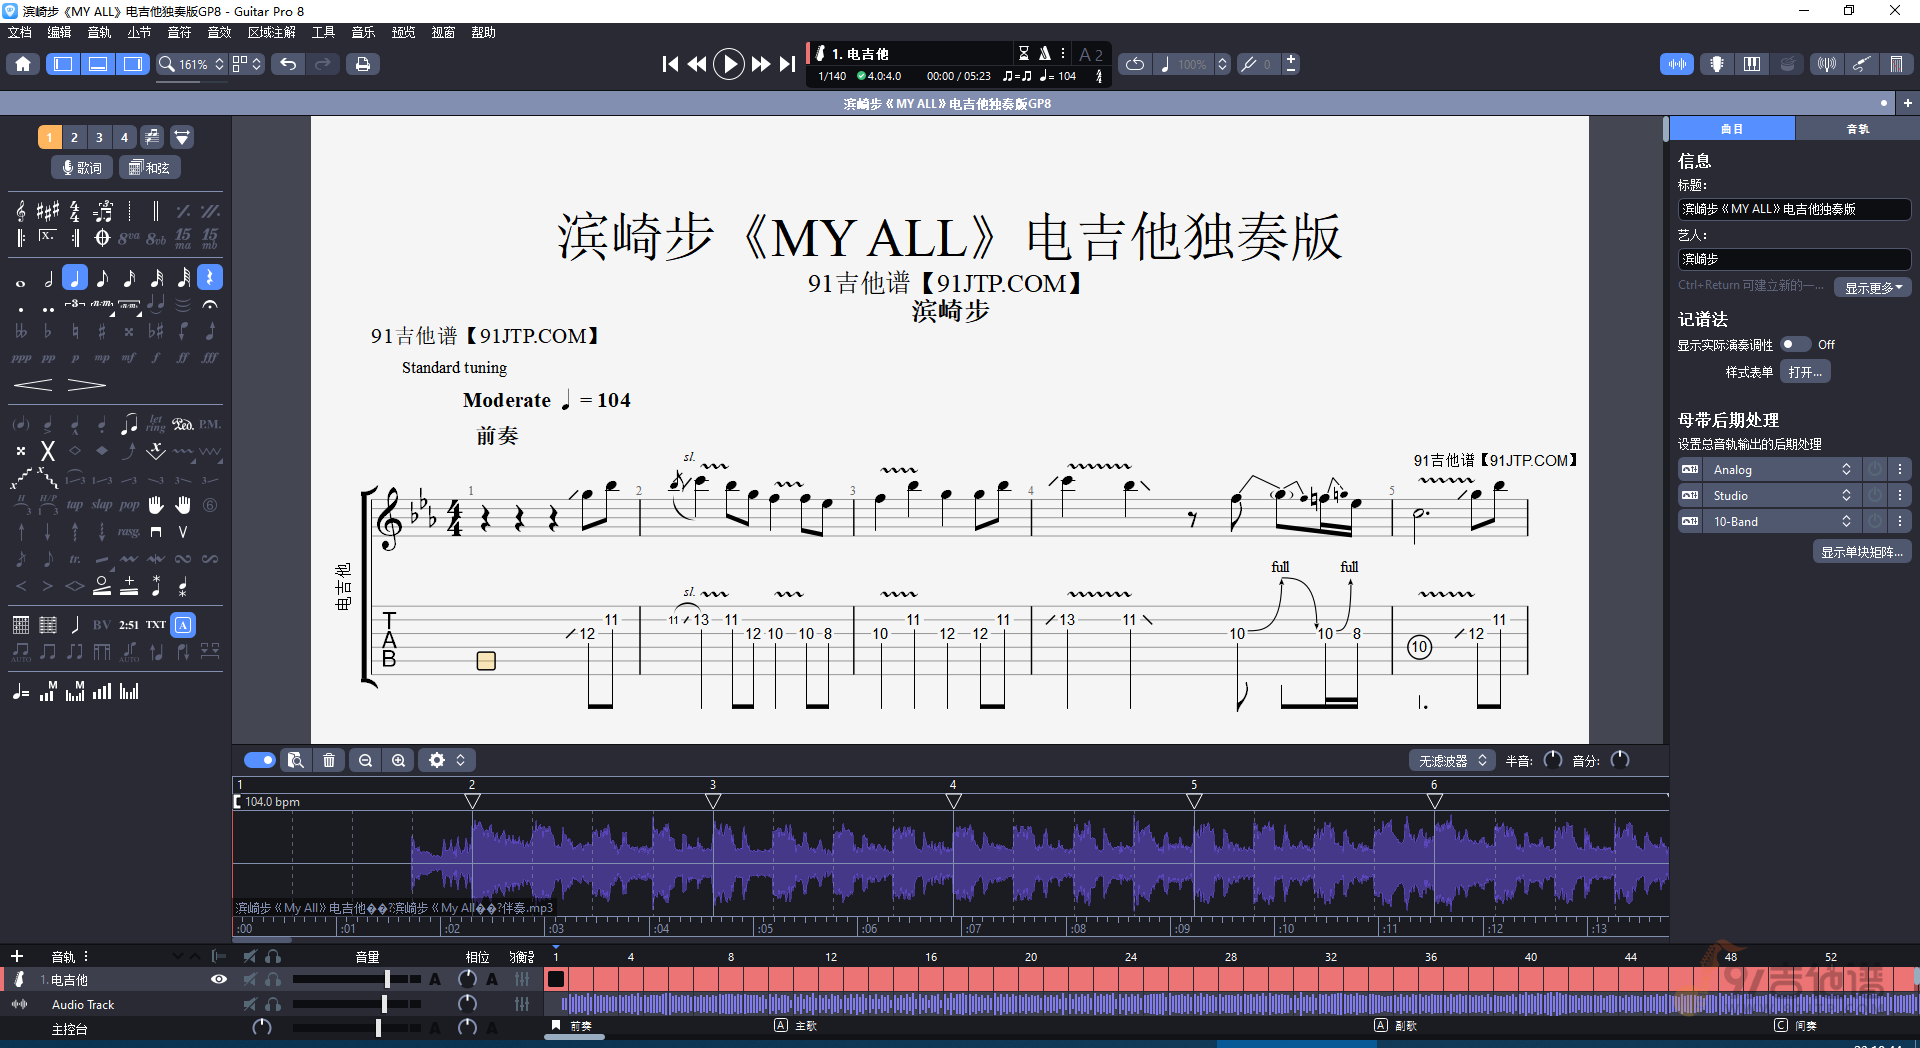Add a new track with plus
The width and height of the screenshot is (1920, 1048).
[x=16, y=956]
